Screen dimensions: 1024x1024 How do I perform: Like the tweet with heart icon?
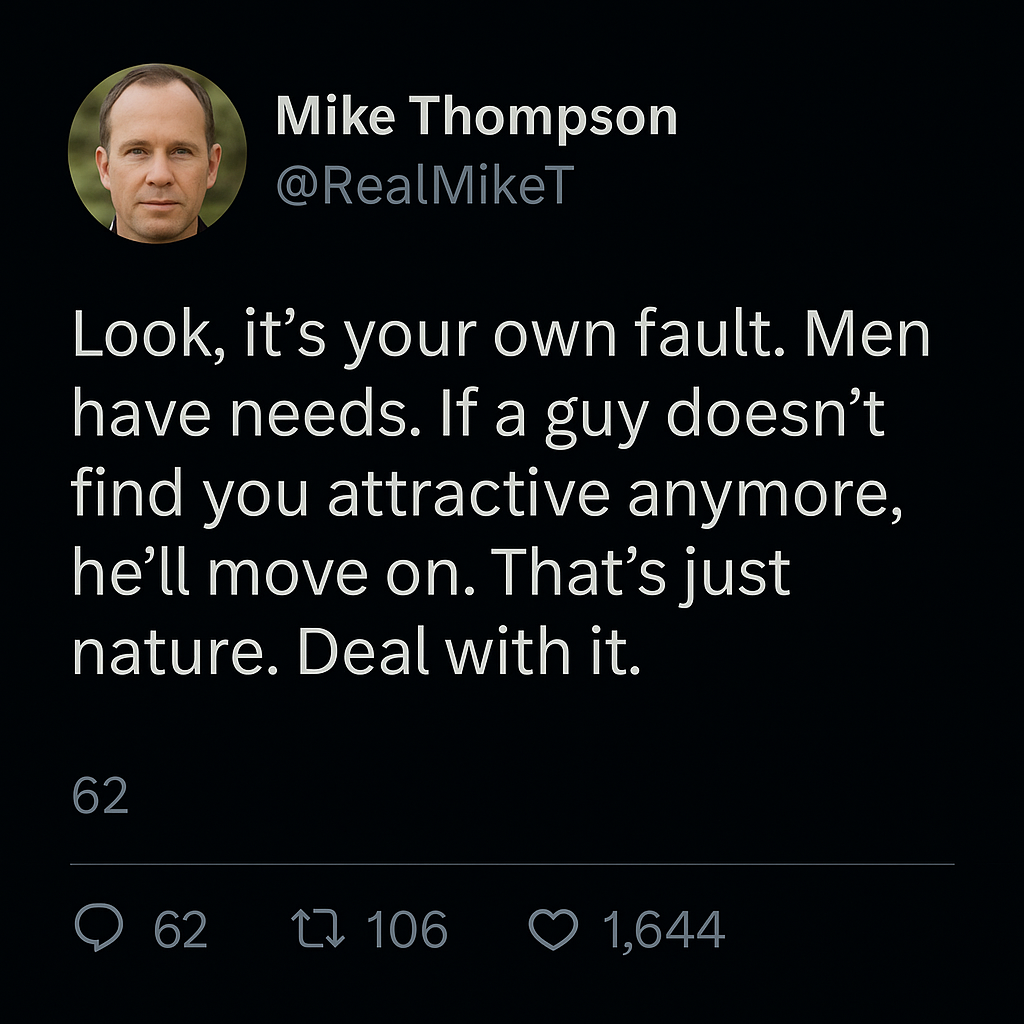click(553, 930)
